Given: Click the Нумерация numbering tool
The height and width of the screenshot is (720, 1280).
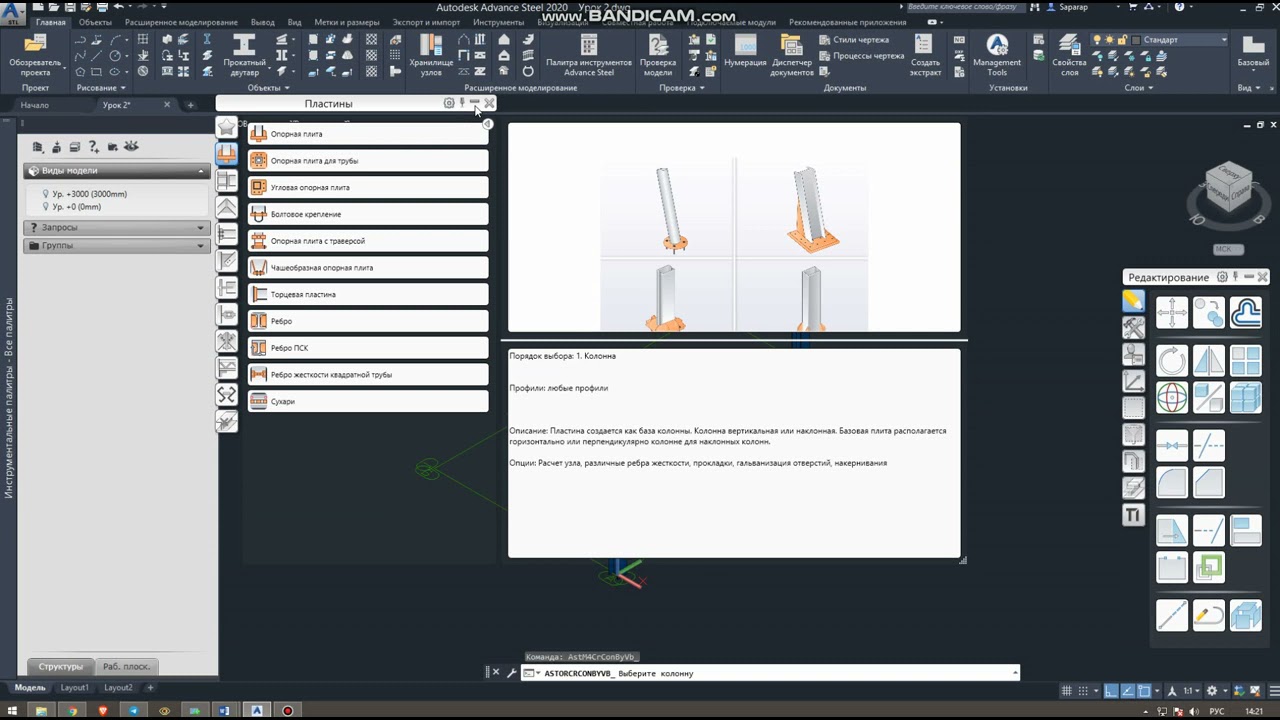Looking at the screenshot, I should [745, 52].
